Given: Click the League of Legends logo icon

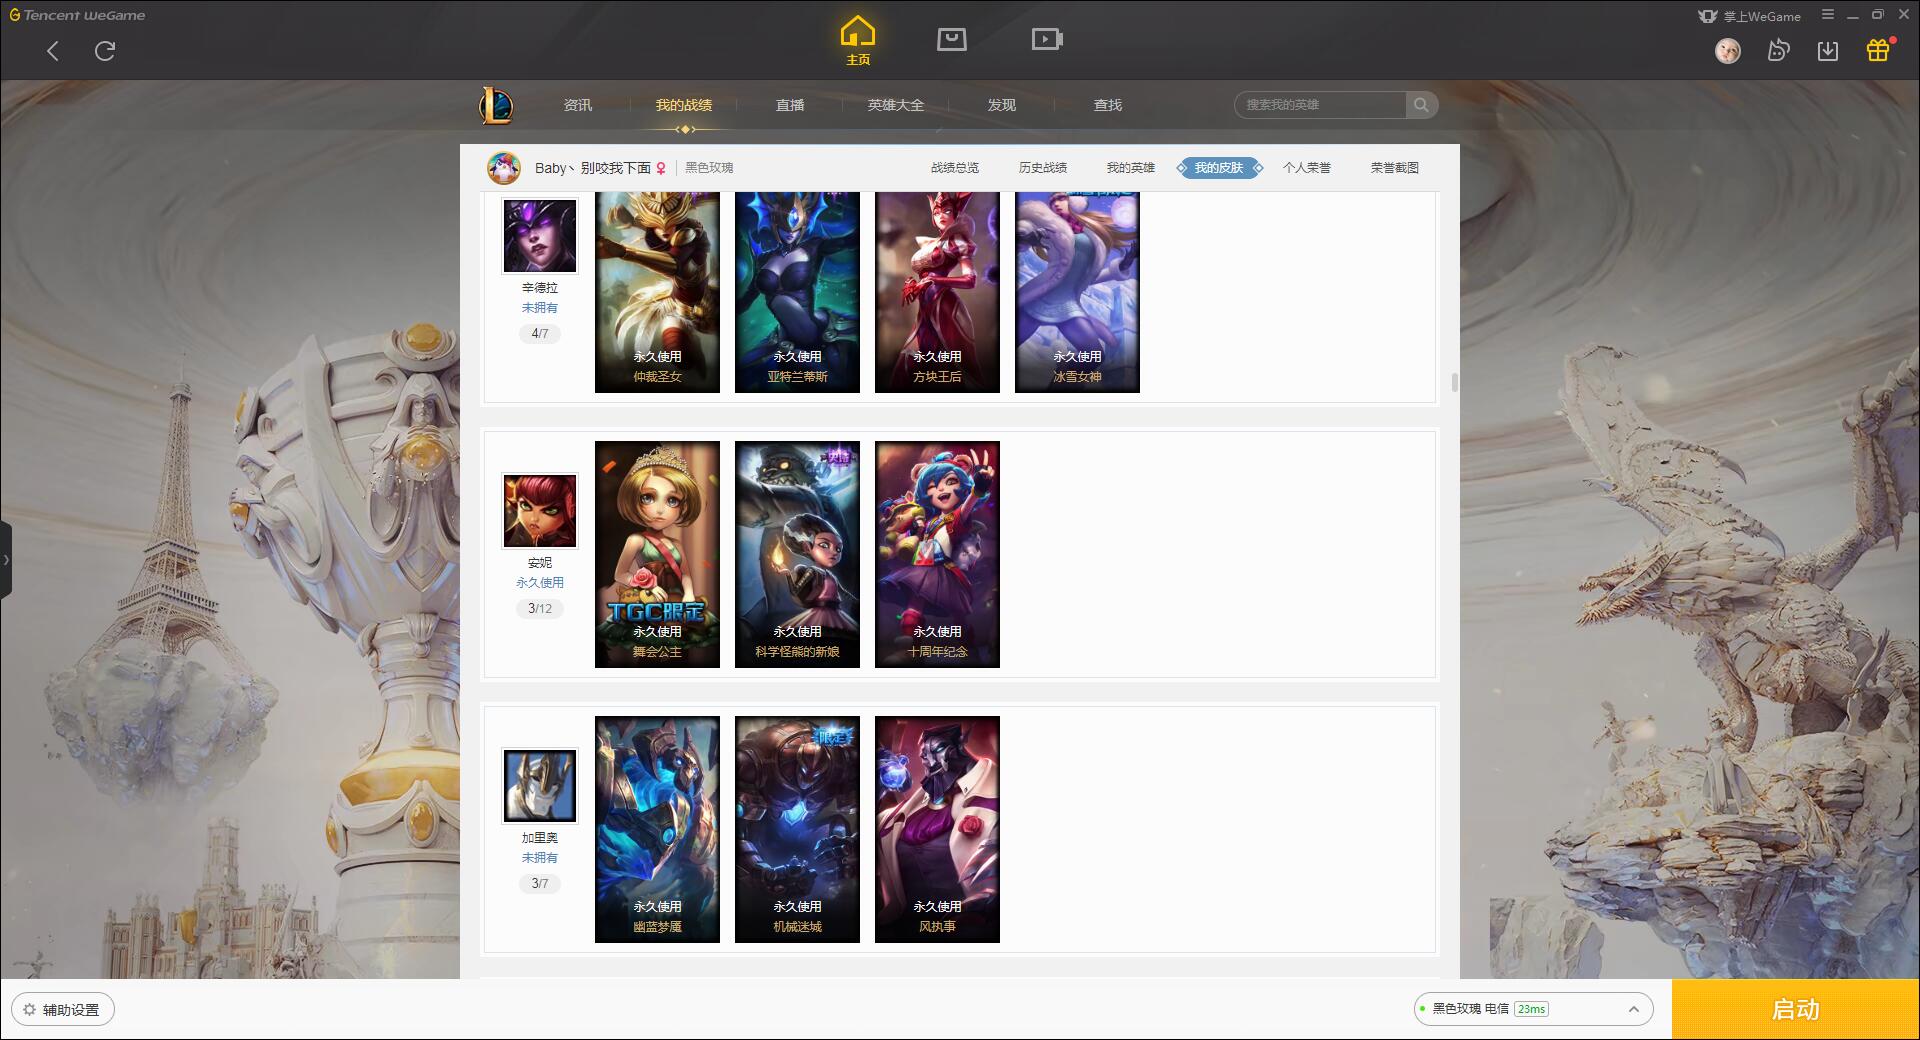Looking at the screenshot, I should tap(496, 105).
